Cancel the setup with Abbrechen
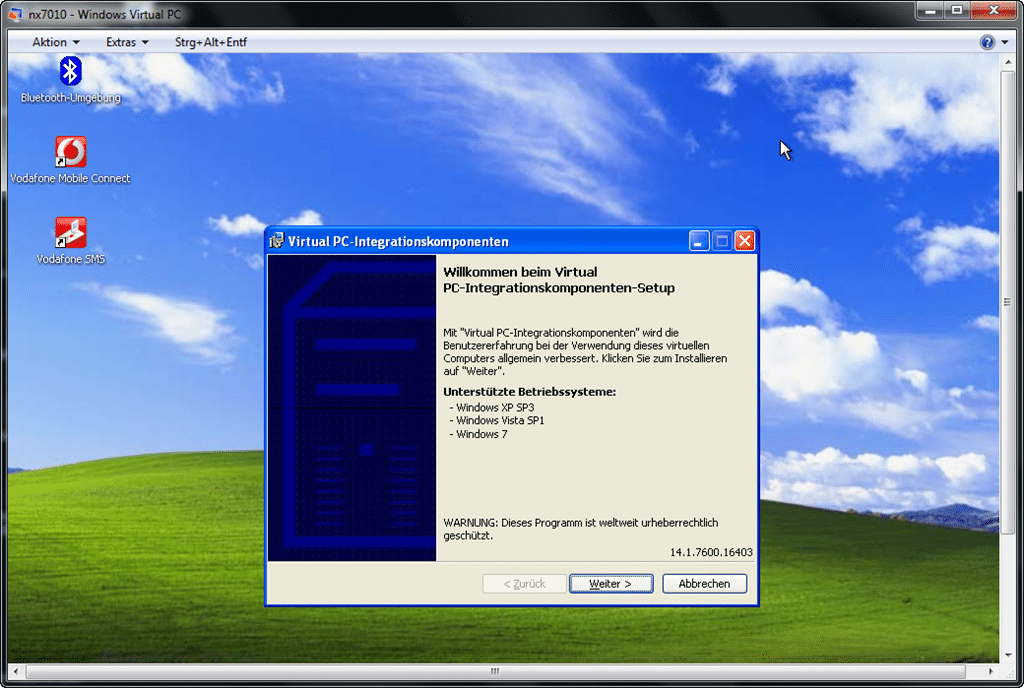 [704, 583]
